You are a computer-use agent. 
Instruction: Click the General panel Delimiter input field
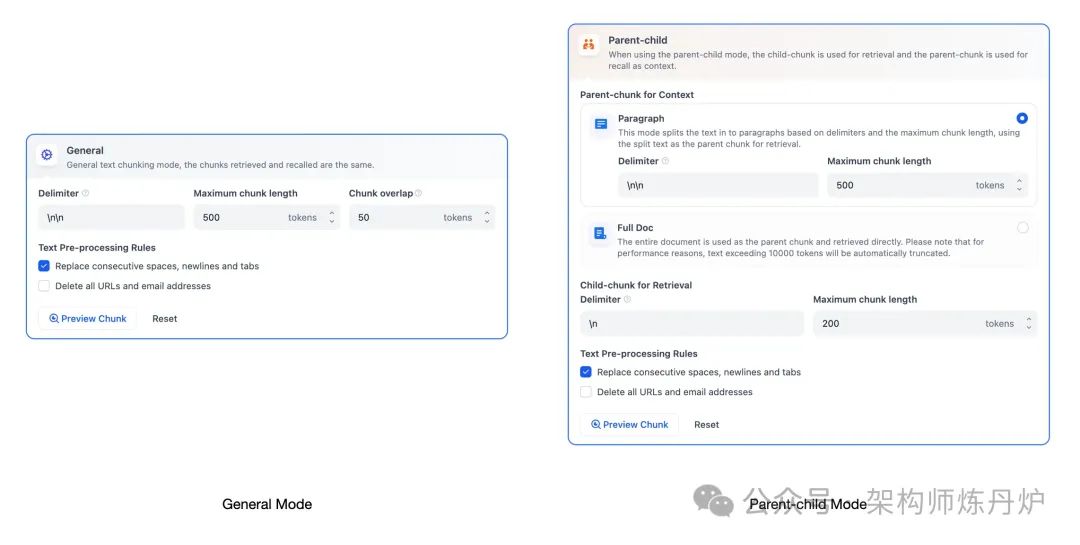coord(110,217)
